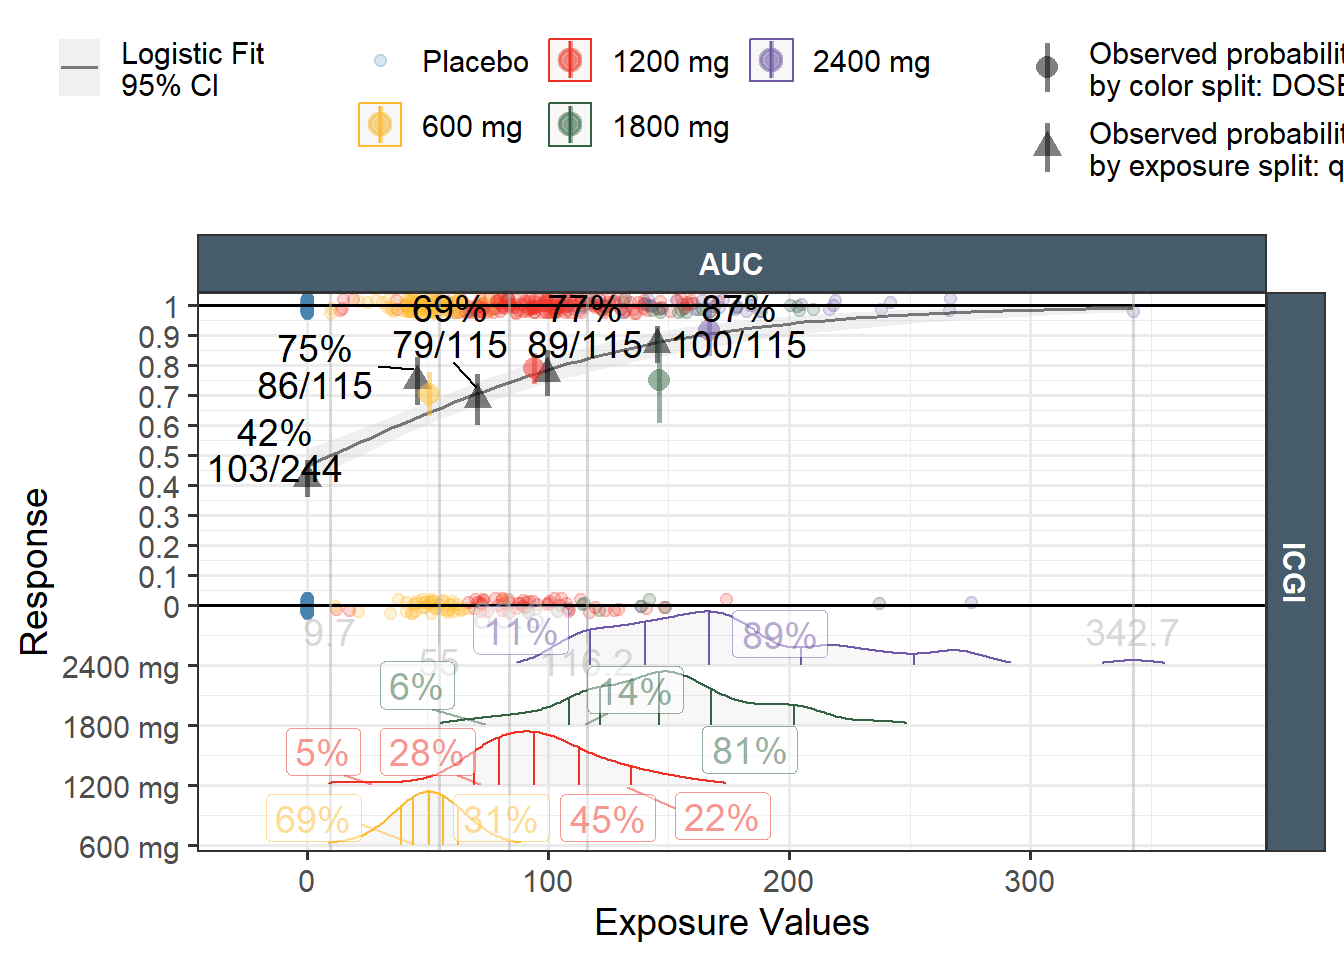The height and width of the screenshot is (960, 1344).
Task: Click the red 45% percentage label
Action: click(607, 820)
